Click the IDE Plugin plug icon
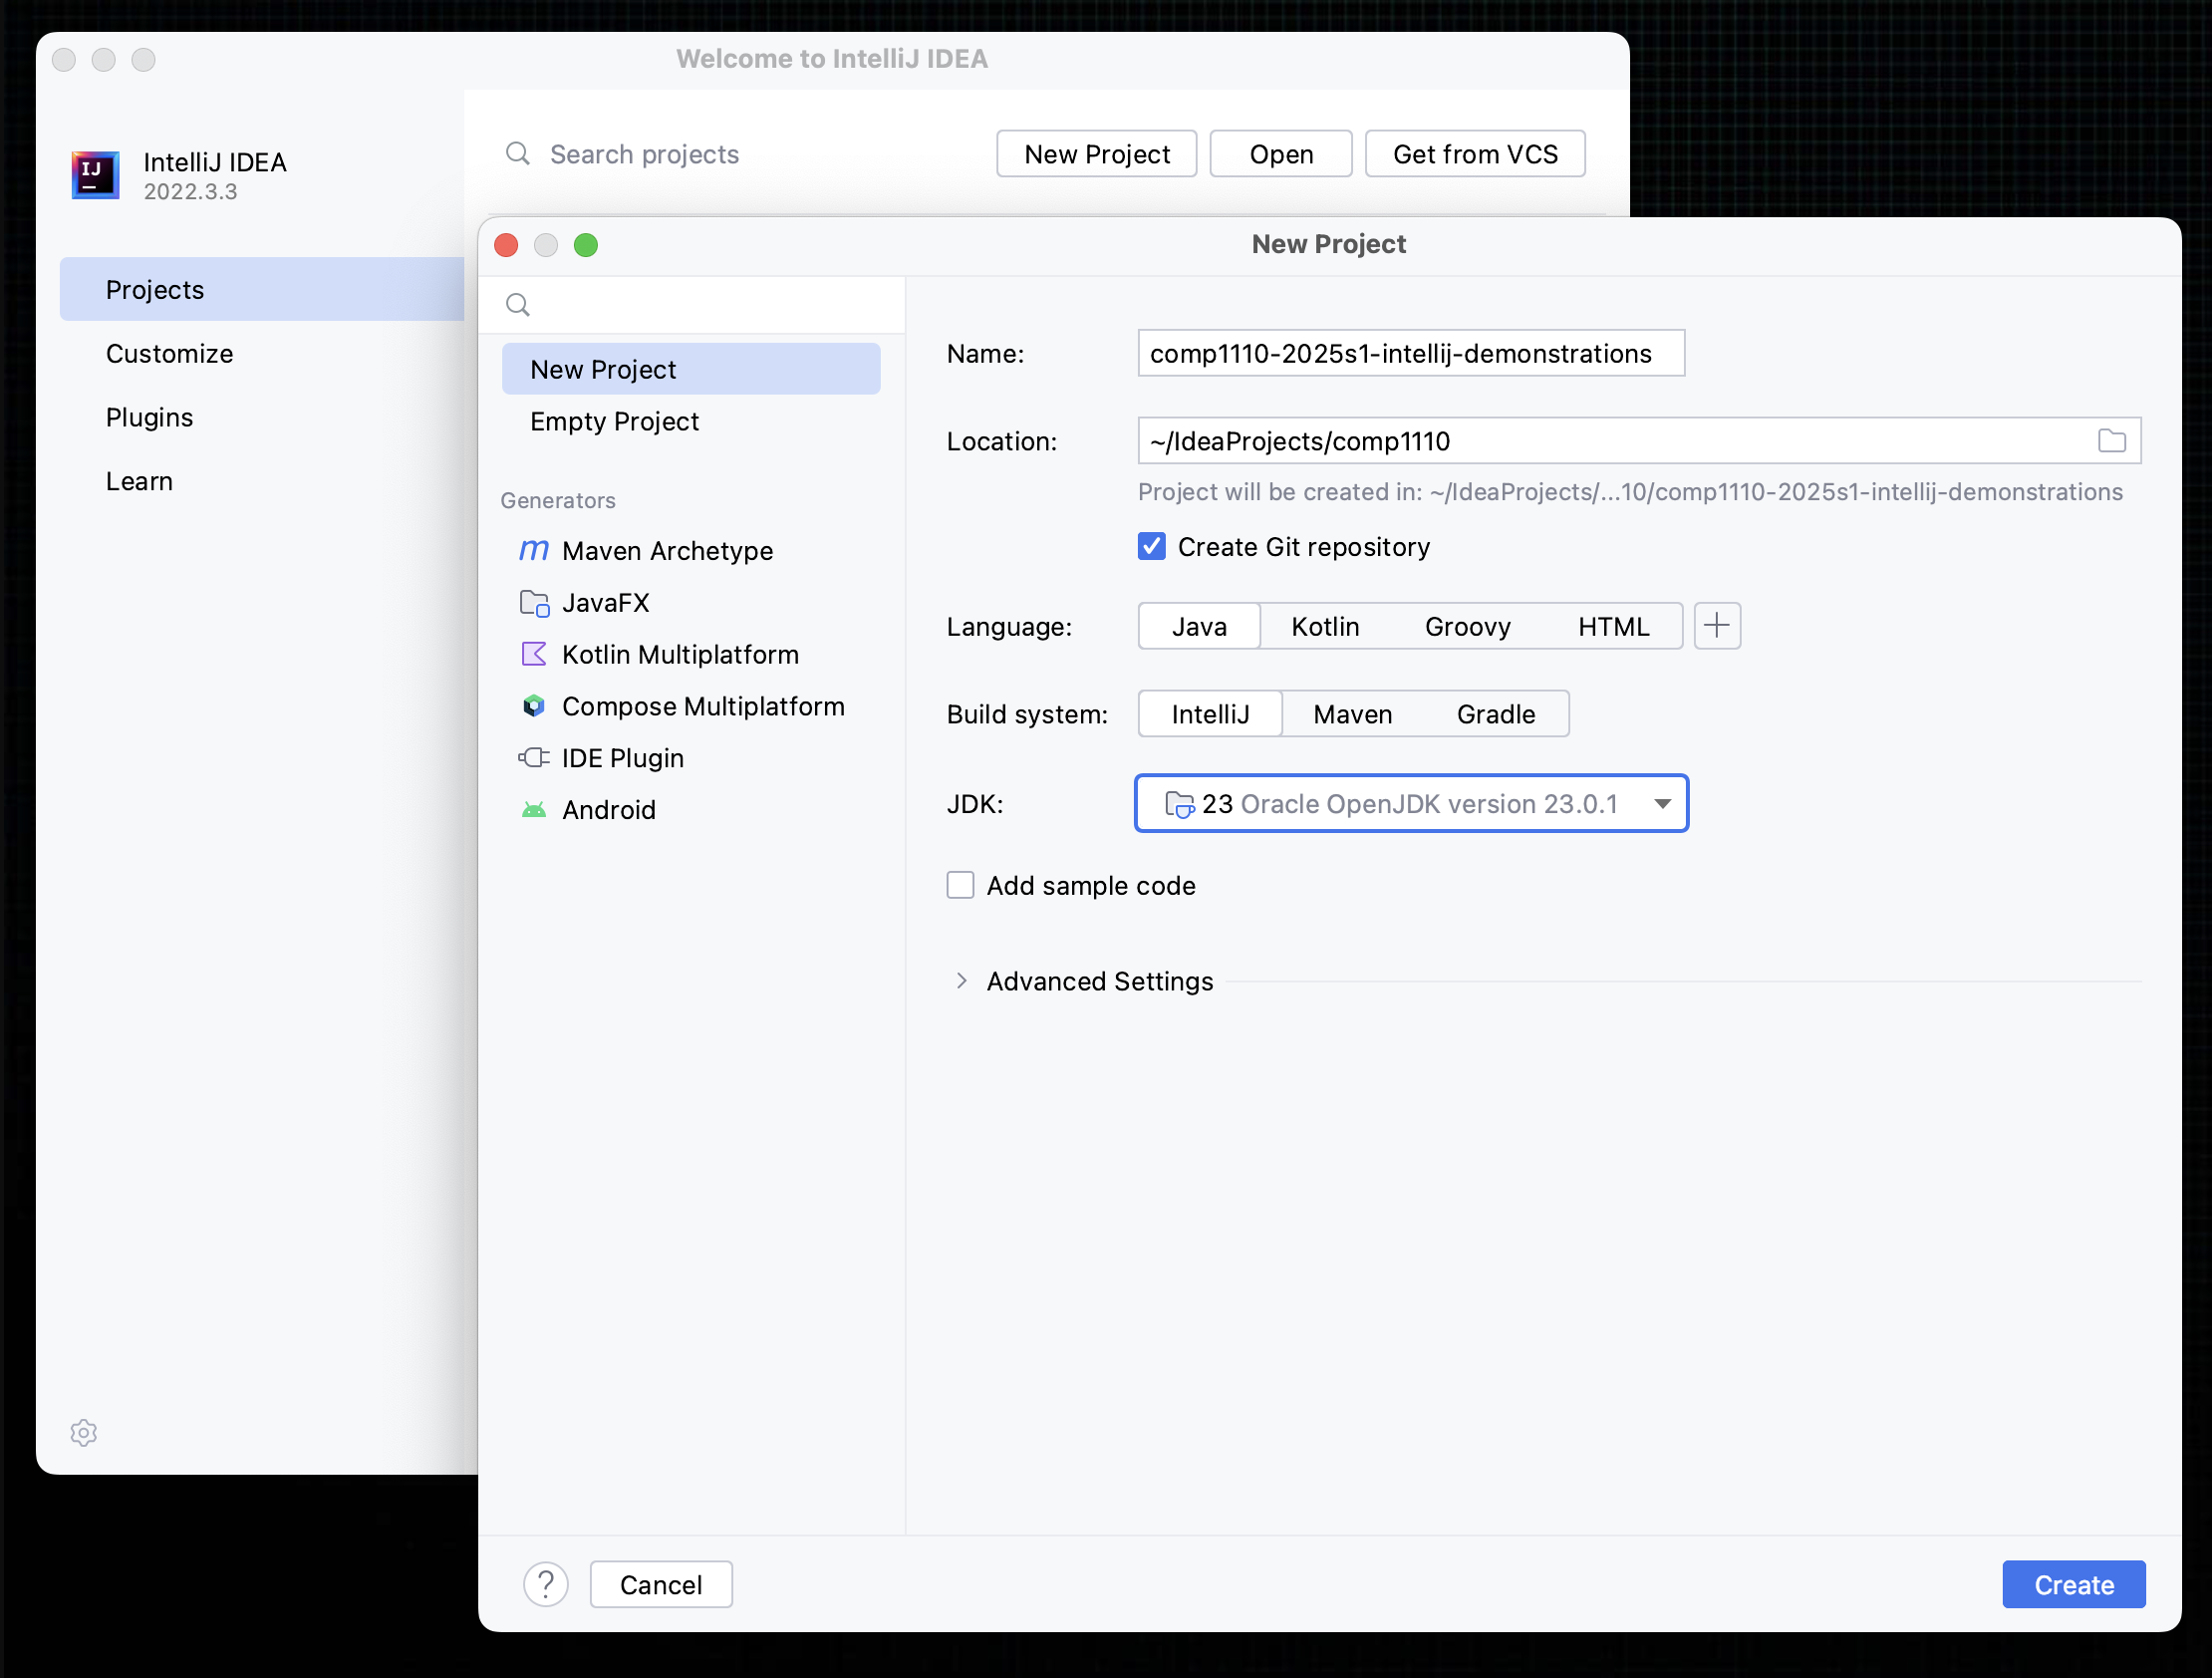The image size is (2212, 1678). point(534,758)
